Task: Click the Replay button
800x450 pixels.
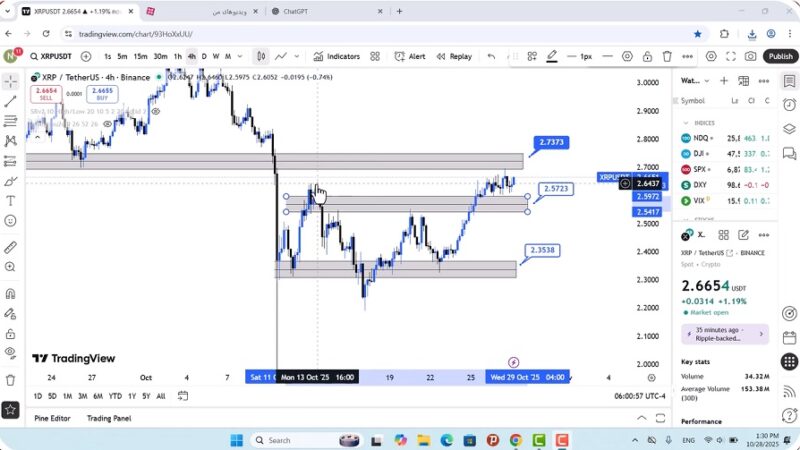Action: 453,56
